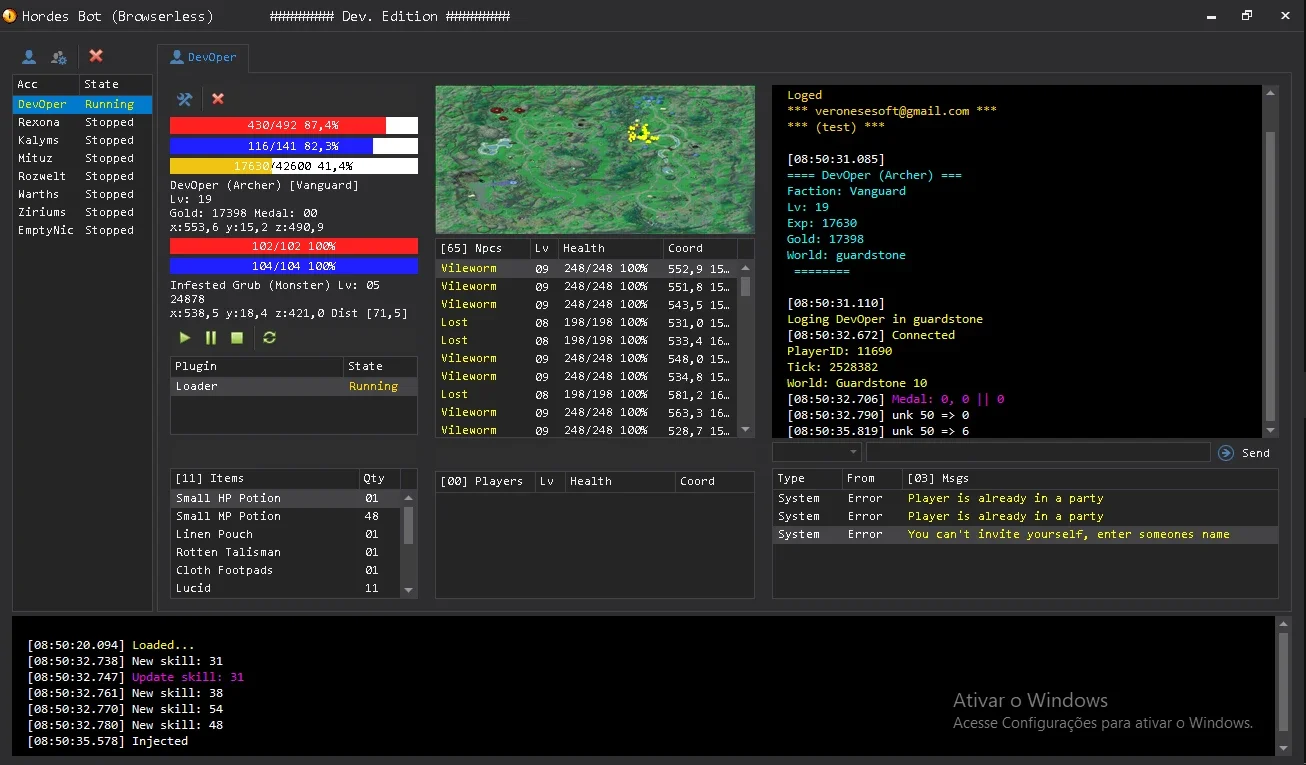Select the Lucid item row
Screen dimensions: 1306x765
[x=286, y=588]
